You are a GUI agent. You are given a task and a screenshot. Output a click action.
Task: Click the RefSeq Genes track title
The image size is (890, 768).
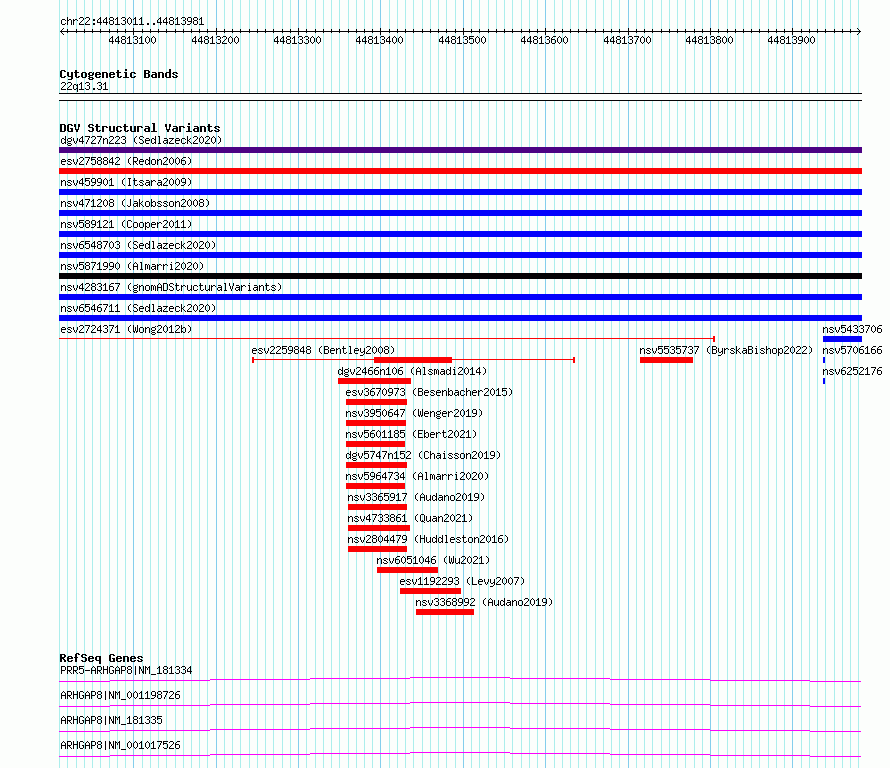click(x=101, y=658)
